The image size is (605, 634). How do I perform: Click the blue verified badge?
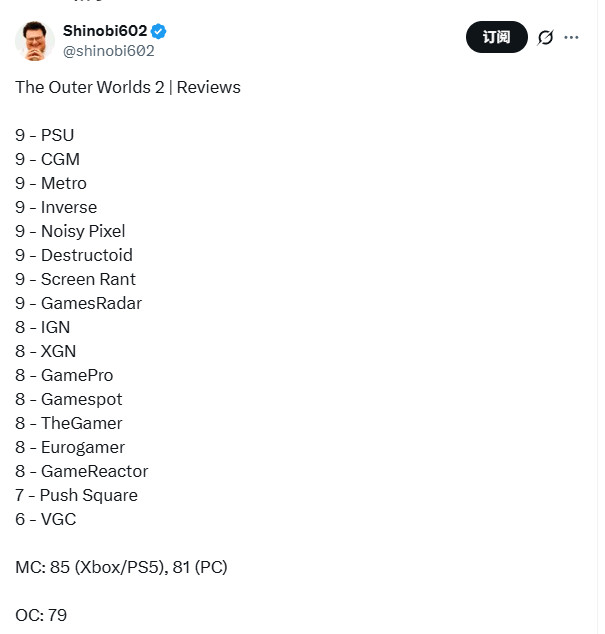click(159, 32)
